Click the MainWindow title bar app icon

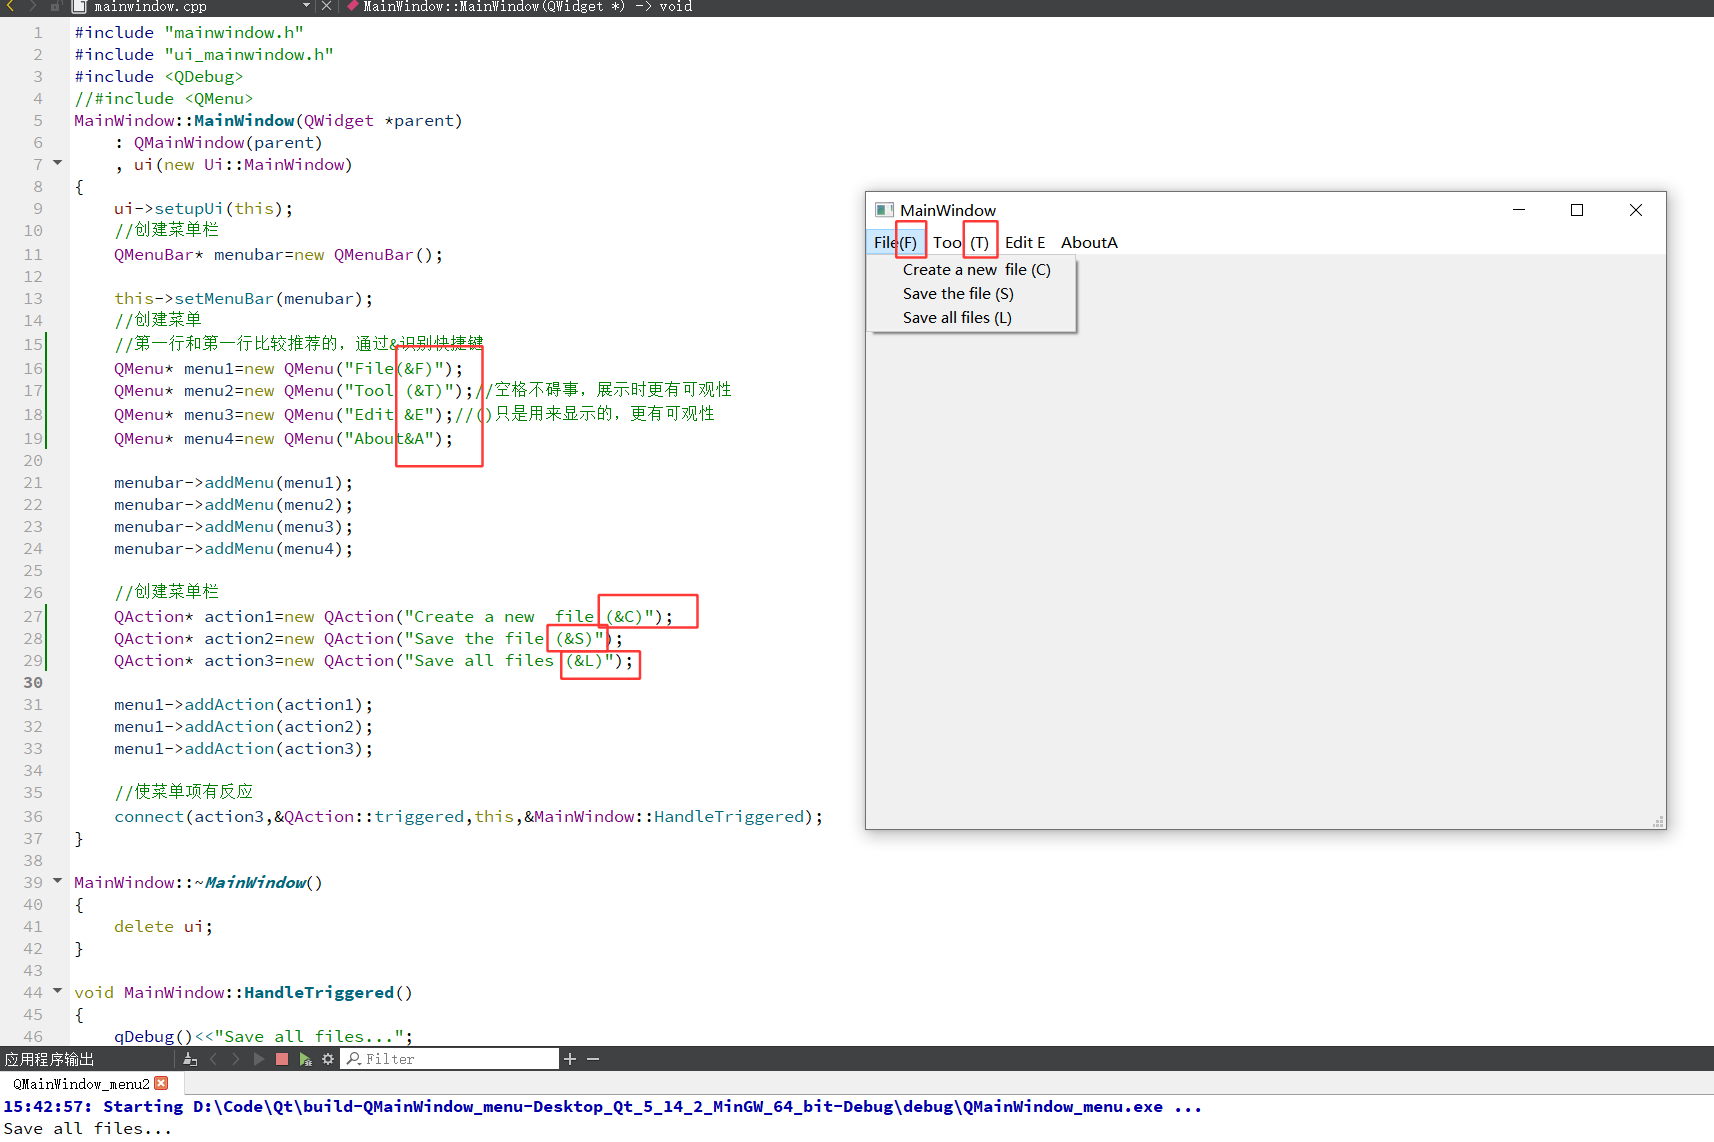point(884,210)
